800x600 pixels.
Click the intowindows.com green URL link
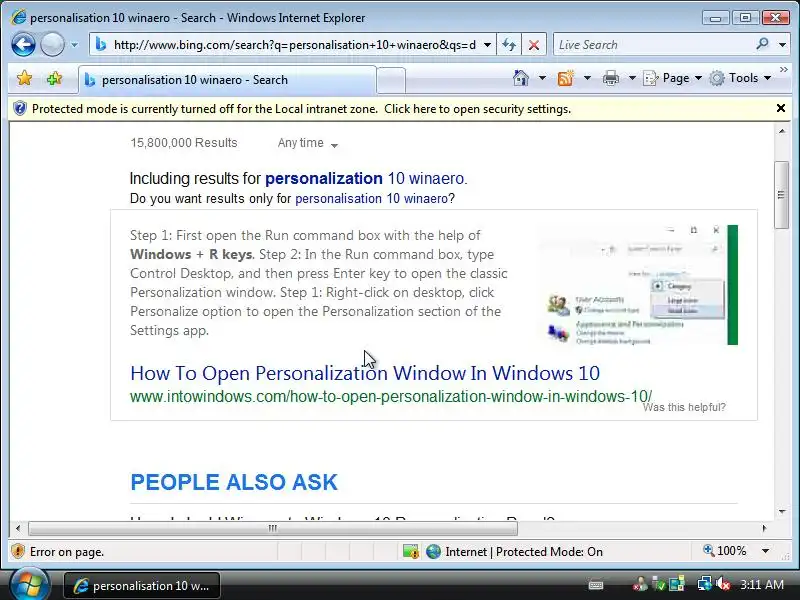(391, 396)
